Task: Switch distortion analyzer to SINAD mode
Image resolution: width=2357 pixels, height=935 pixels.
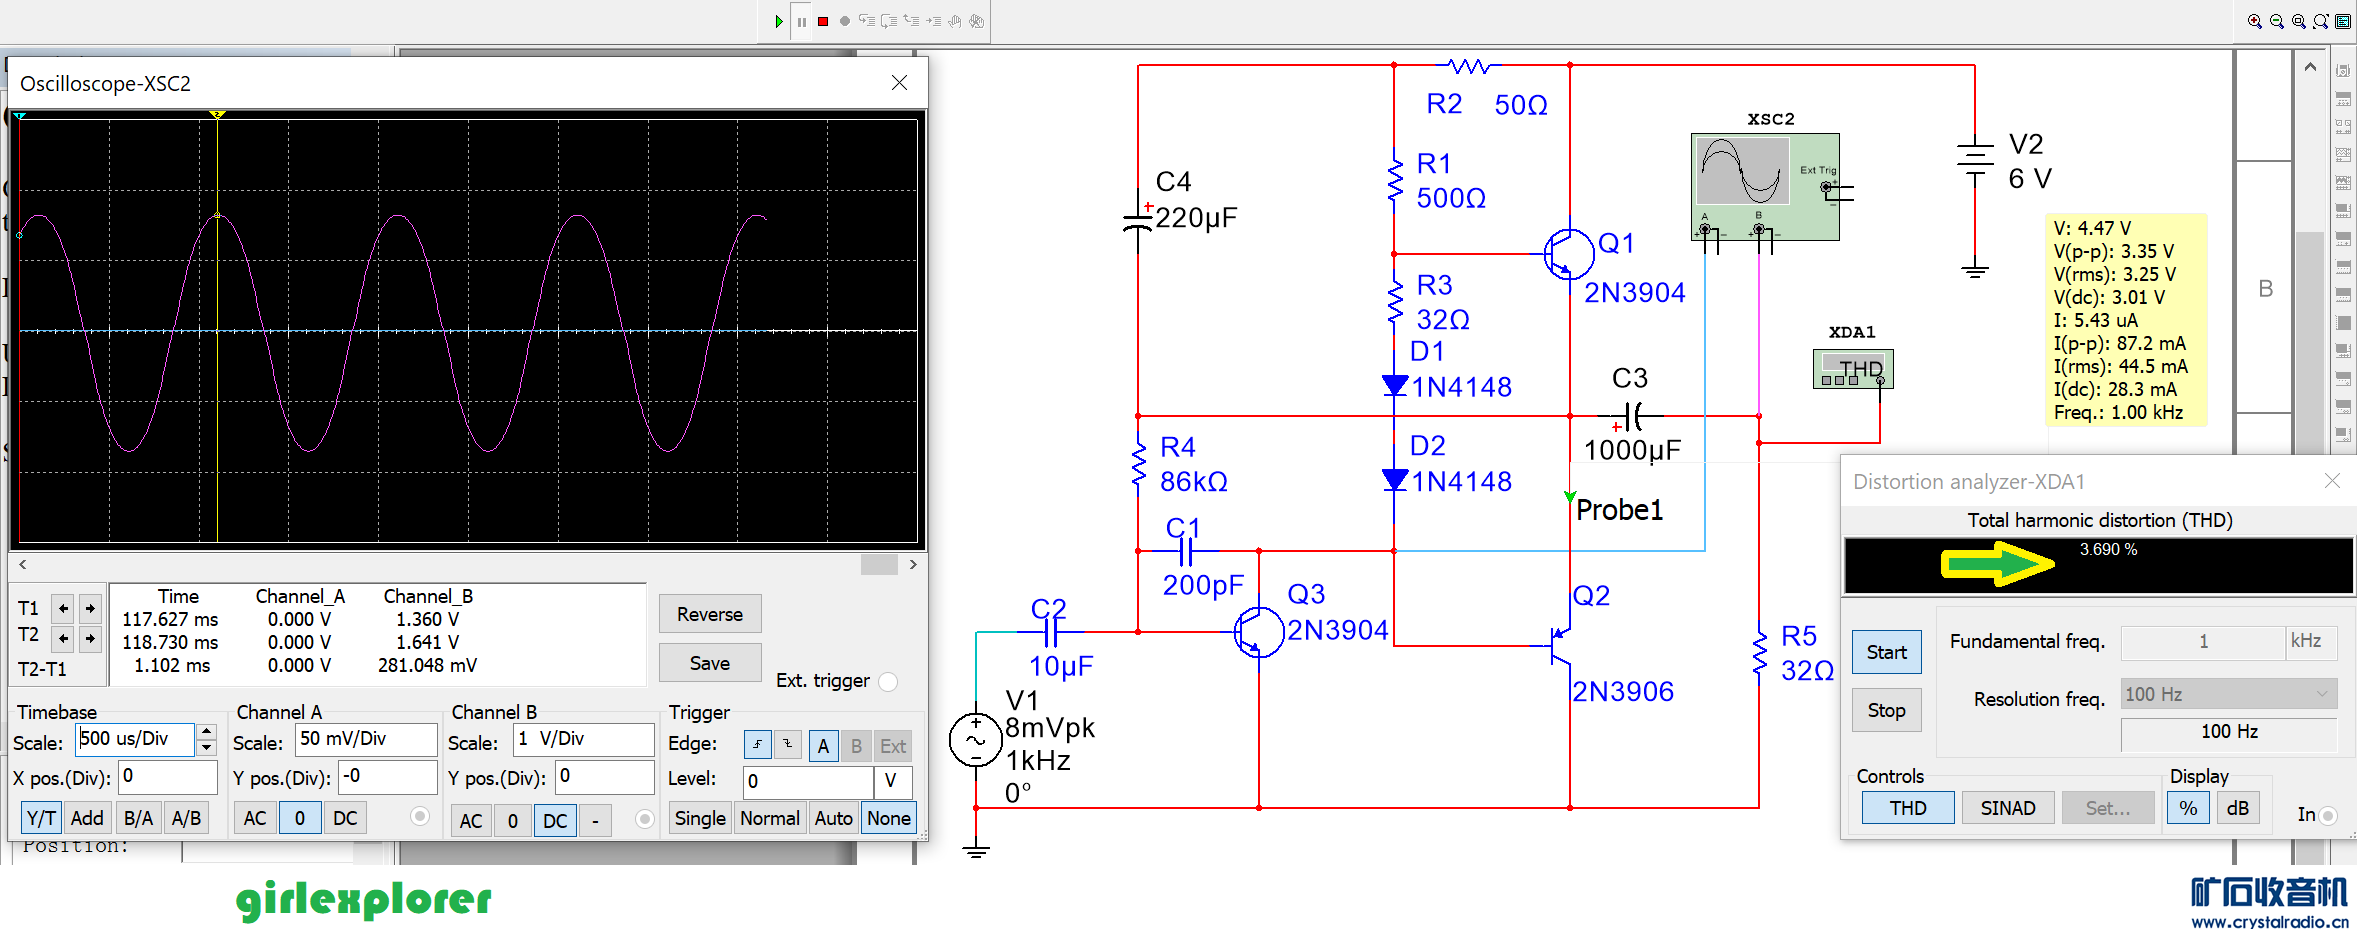Action: pos(2007,808)
